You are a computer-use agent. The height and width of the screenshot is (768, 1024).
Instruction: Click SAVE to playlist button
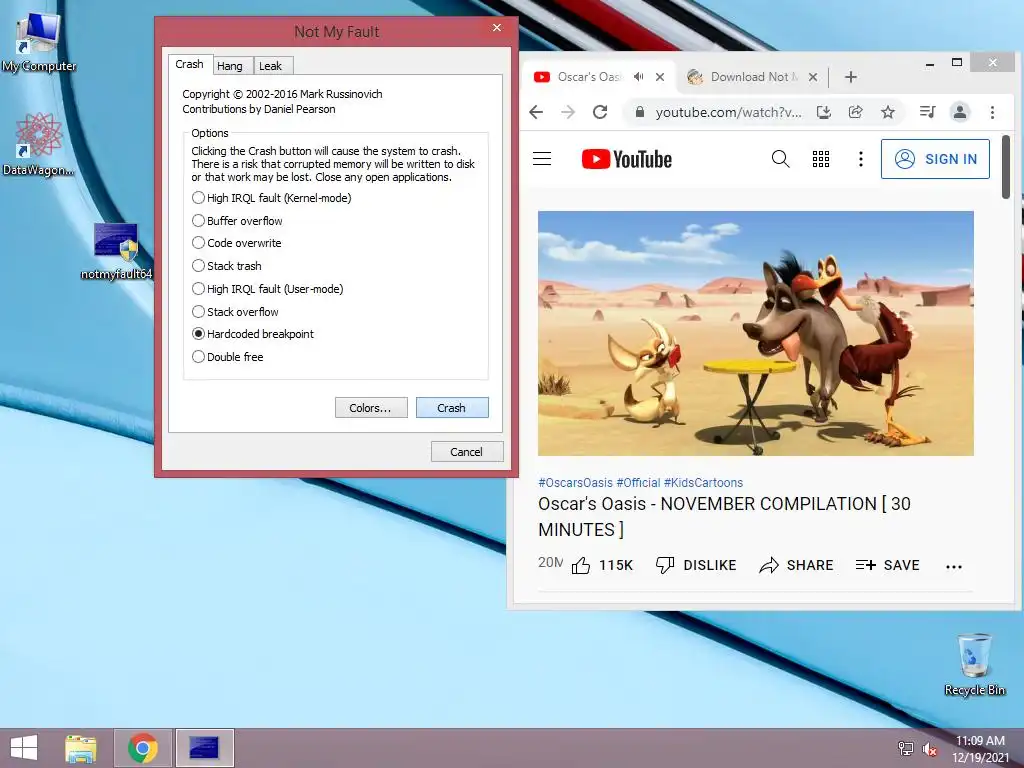pyautogui.click(x=888, y=565)
